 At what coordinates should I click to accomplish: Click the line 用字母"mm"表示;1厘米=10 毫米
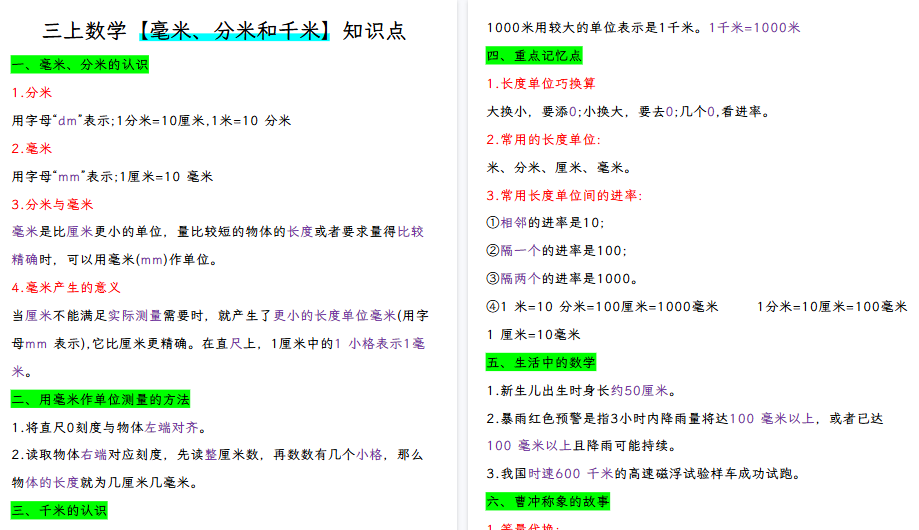(113, 176)
